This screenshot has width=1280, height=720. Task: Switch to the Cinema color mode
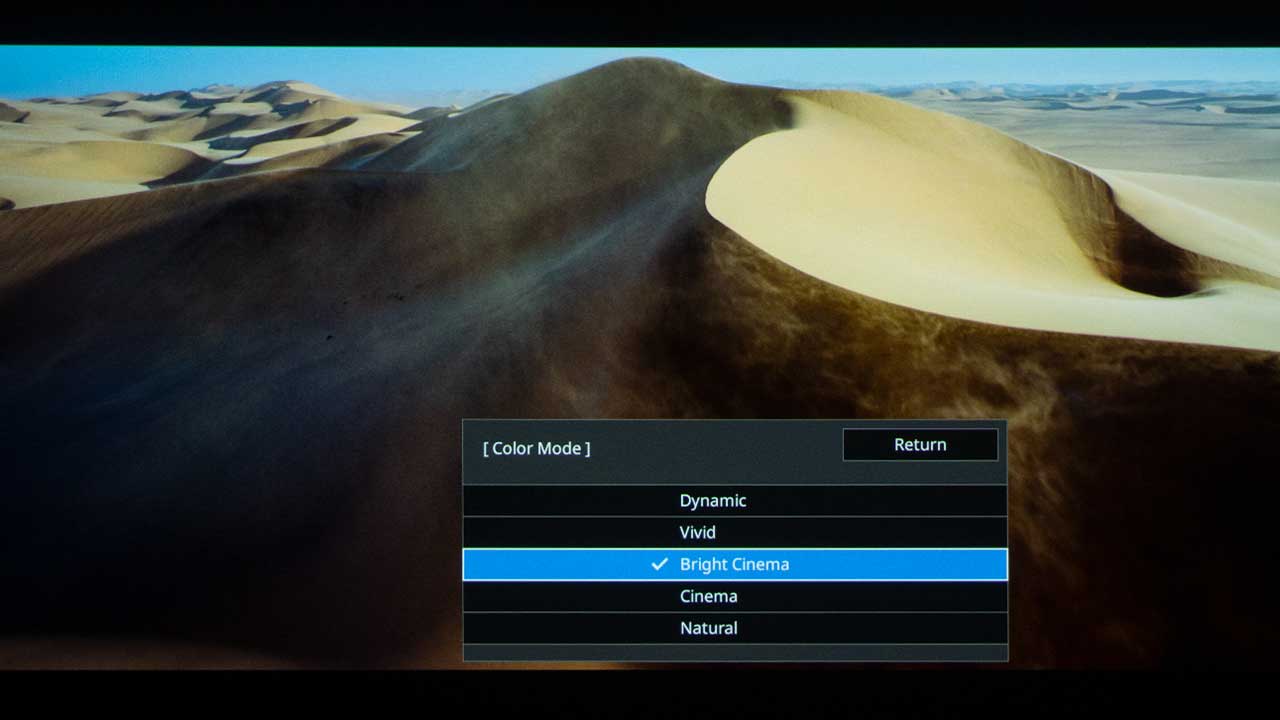click(708, 597)
